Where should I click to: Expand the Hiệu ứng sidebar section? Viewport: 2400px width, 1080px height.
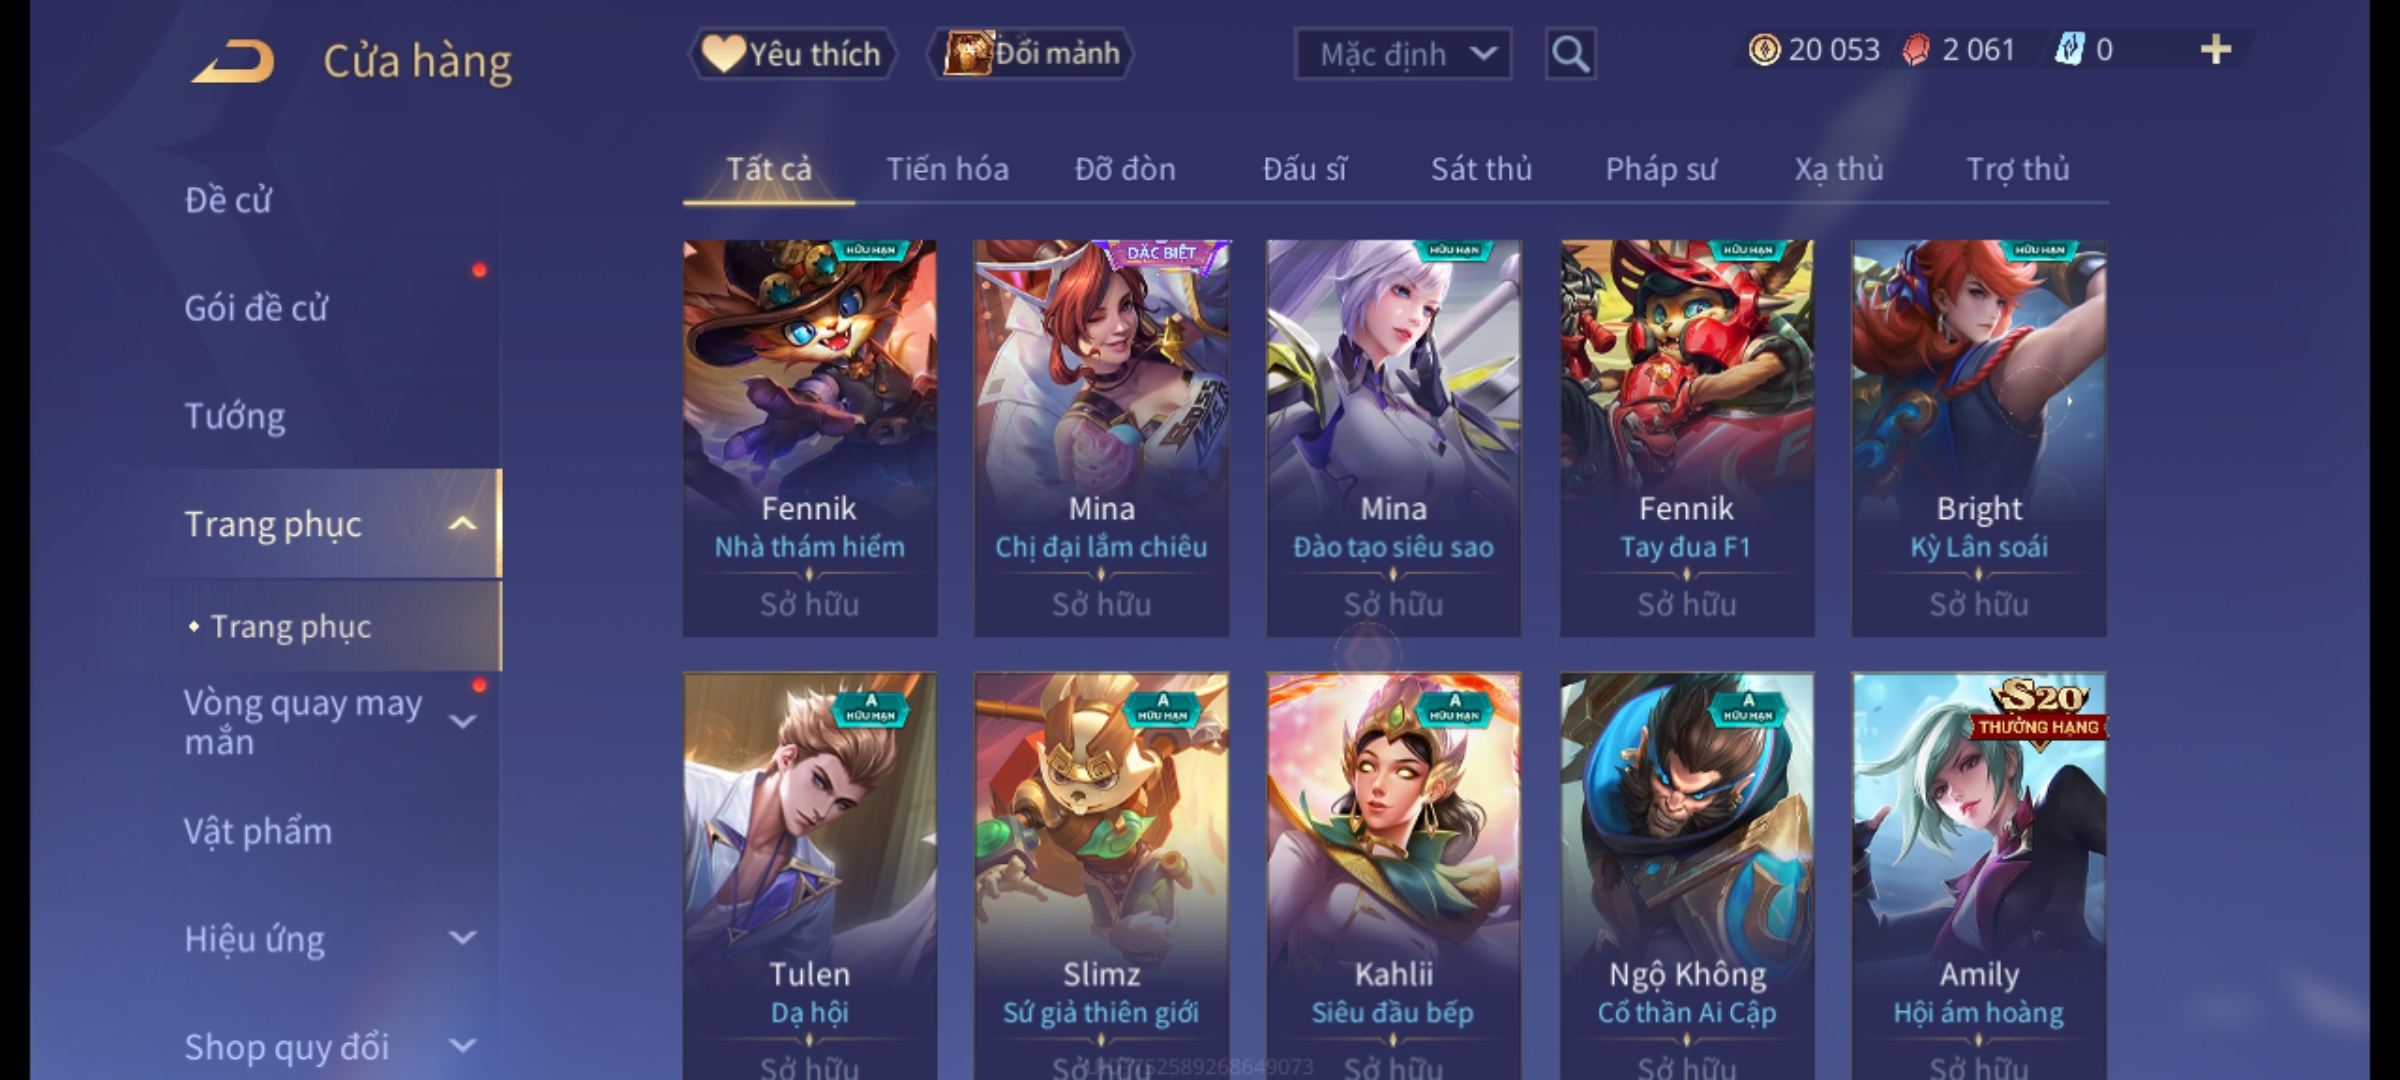click(462, 938)
